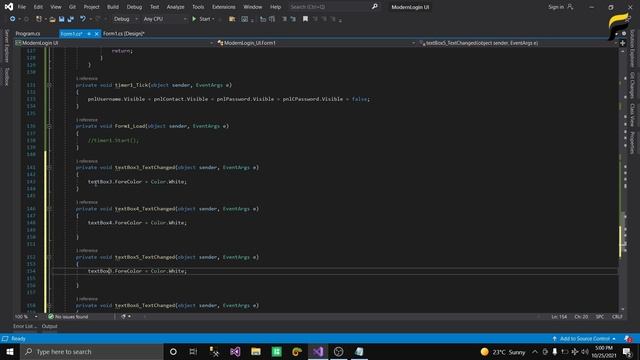Click the search magnifier icon in title bar
The height and width of the screenshot is (360, 640).
[374, 7]
